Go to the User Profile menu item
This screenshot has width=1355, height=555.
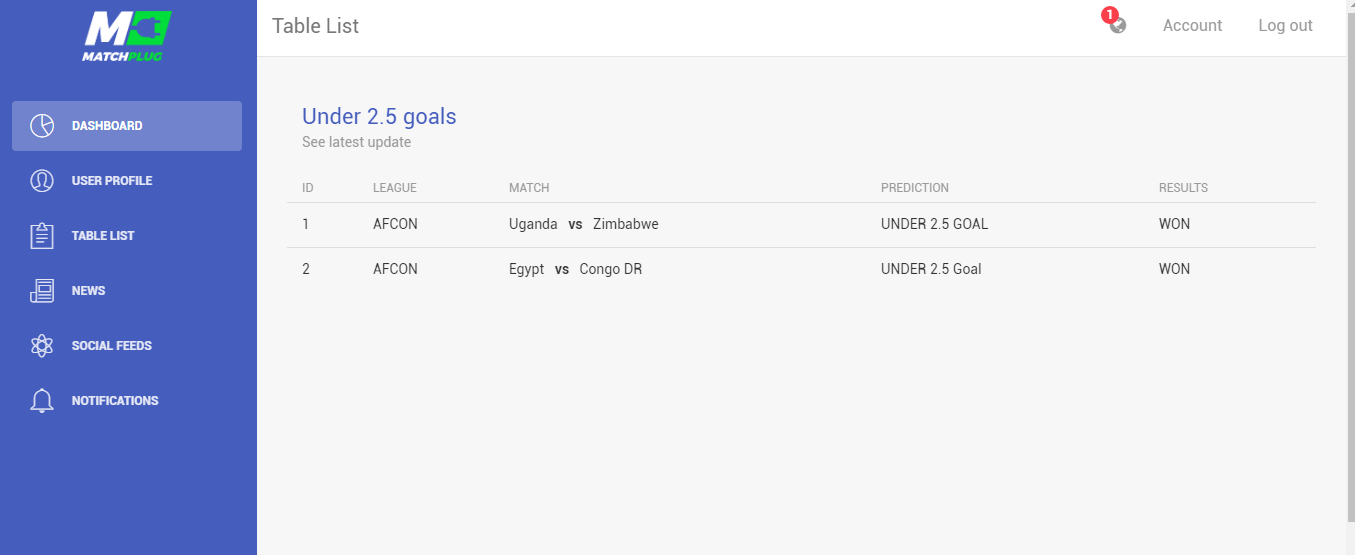[127, 181]
